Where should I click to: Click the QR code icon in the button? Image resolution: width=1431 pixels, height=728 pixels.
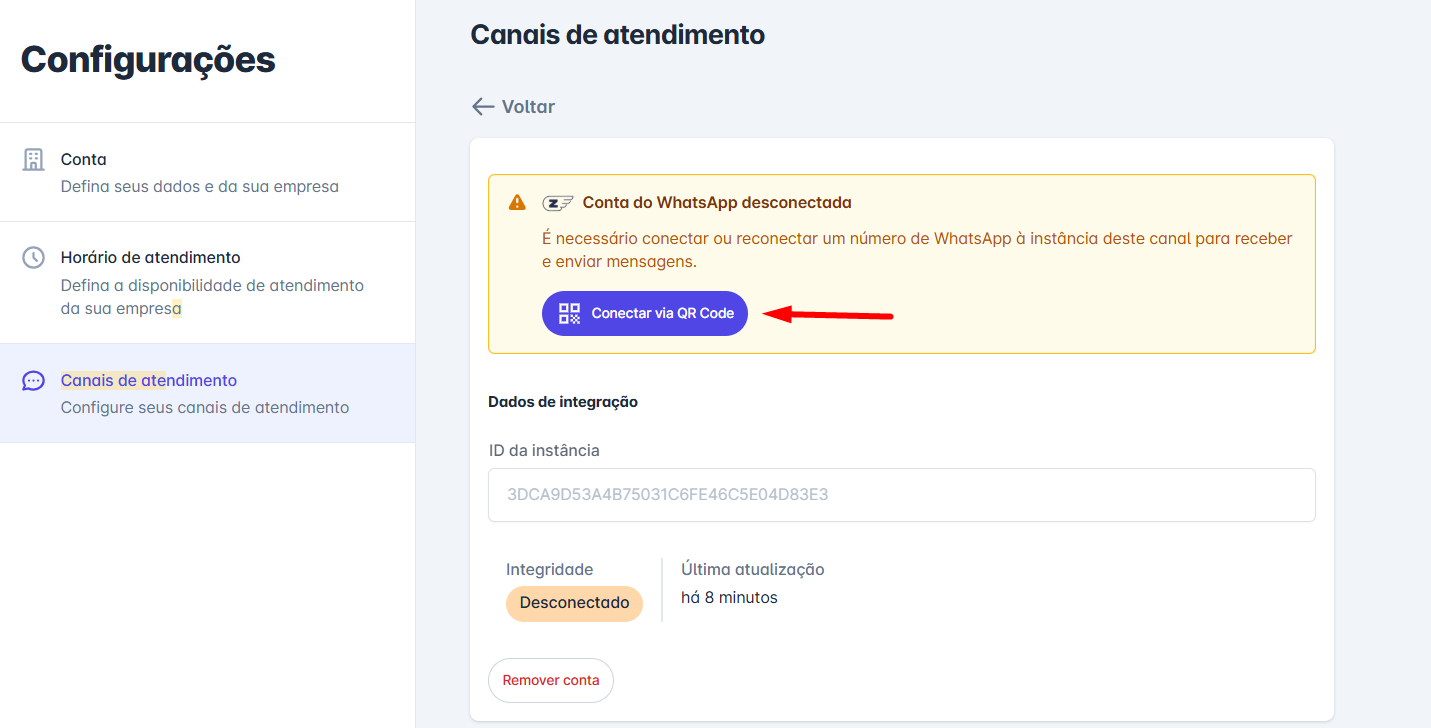569,313
